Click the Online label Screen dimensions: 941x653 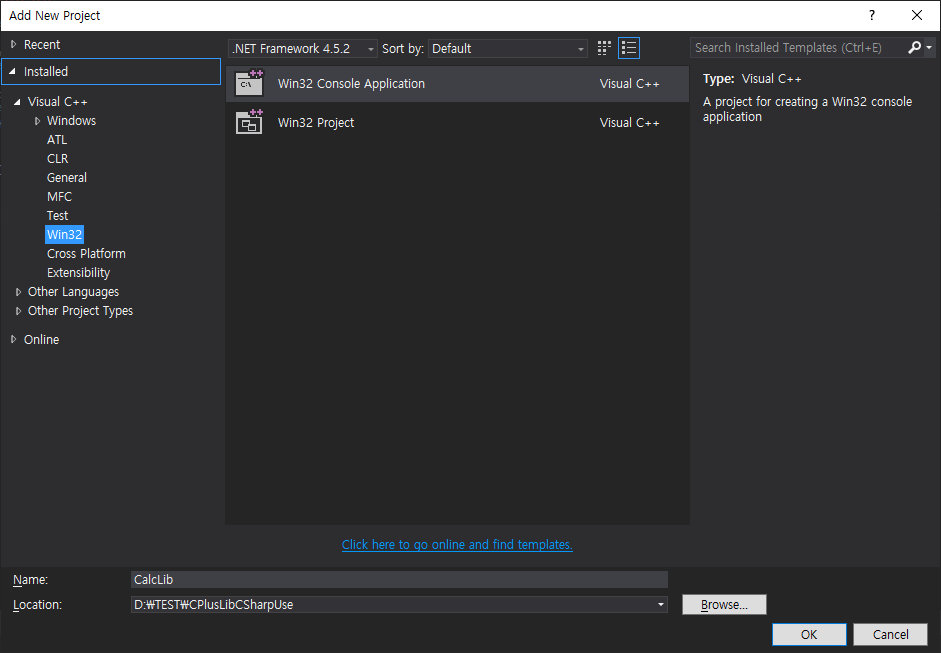[41, 340]
